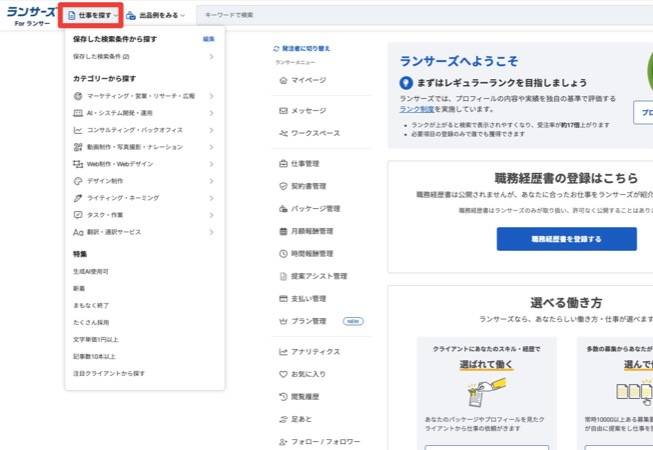This screenshot has width=653, height=450.
Task: Open パッケージ管理 icon in sidebar
Action: [x=283, y=209]
